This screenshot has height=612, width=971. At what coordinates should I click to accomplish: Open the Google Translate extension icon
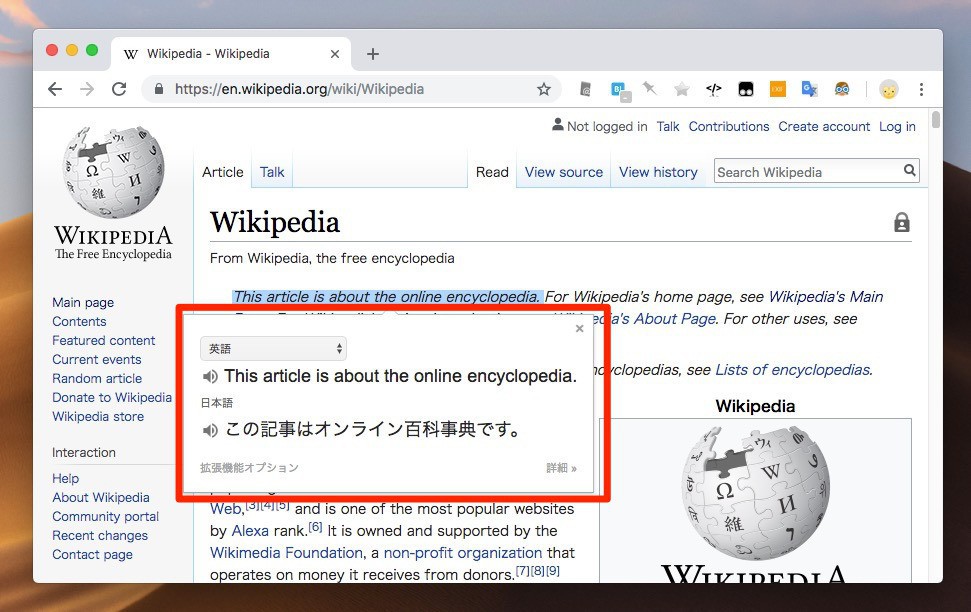(x=809, y=89)
